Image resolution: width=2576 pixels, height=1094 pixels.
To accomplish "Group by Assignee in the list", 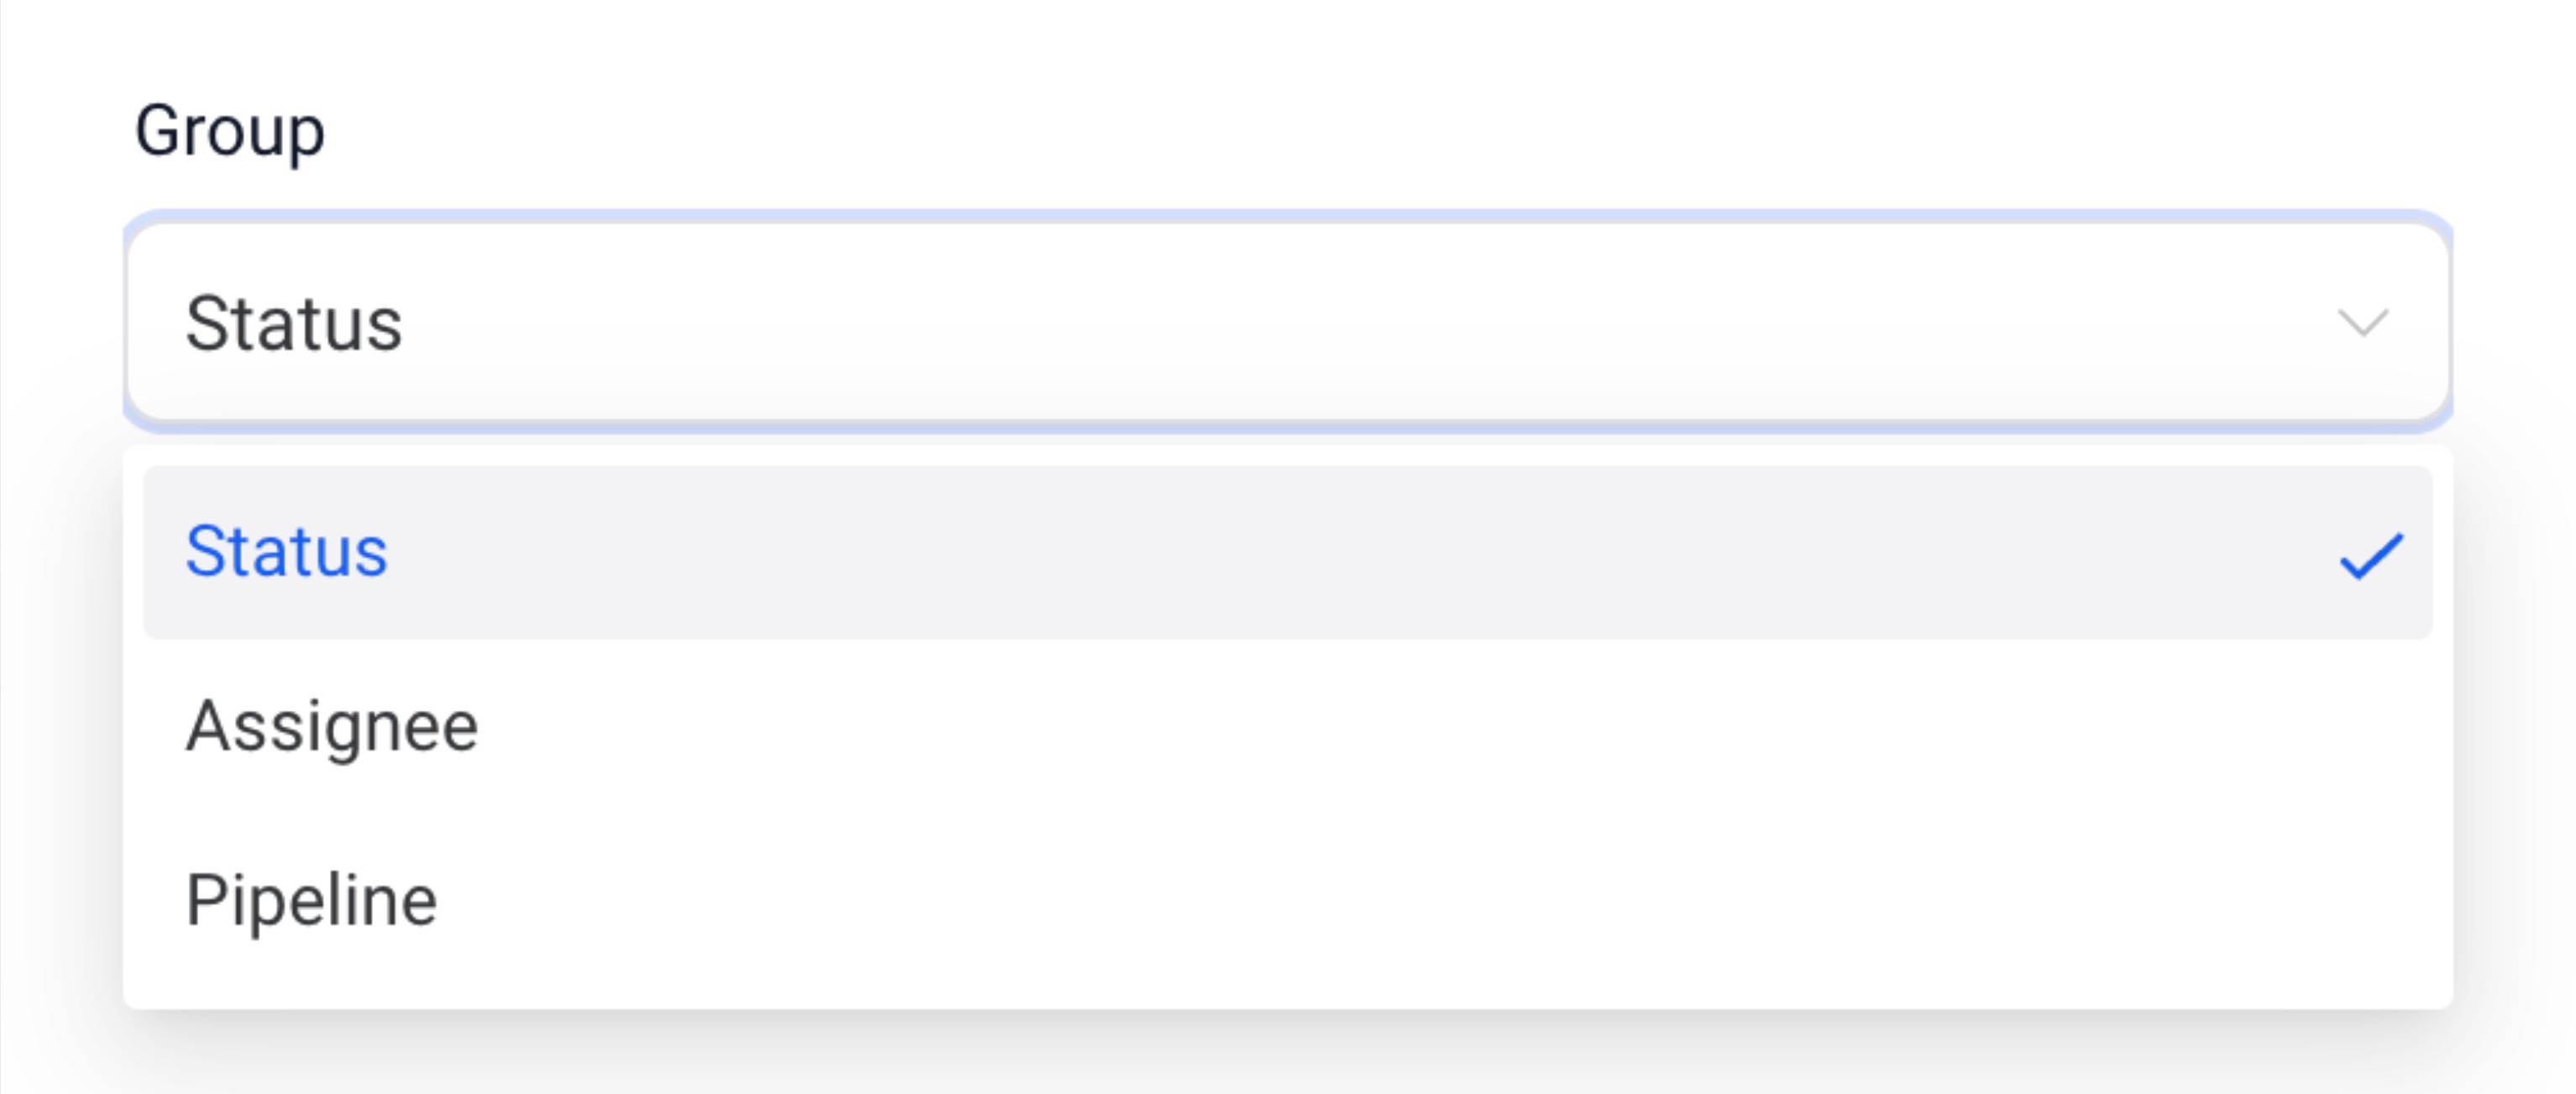I will point(1288,726).
